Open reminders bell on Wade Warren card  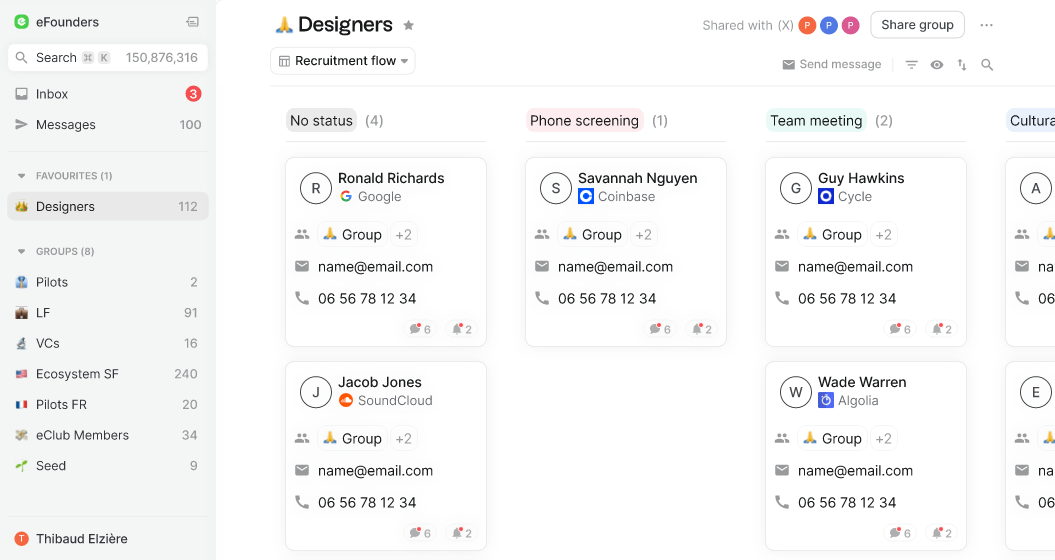pos(942,533)
